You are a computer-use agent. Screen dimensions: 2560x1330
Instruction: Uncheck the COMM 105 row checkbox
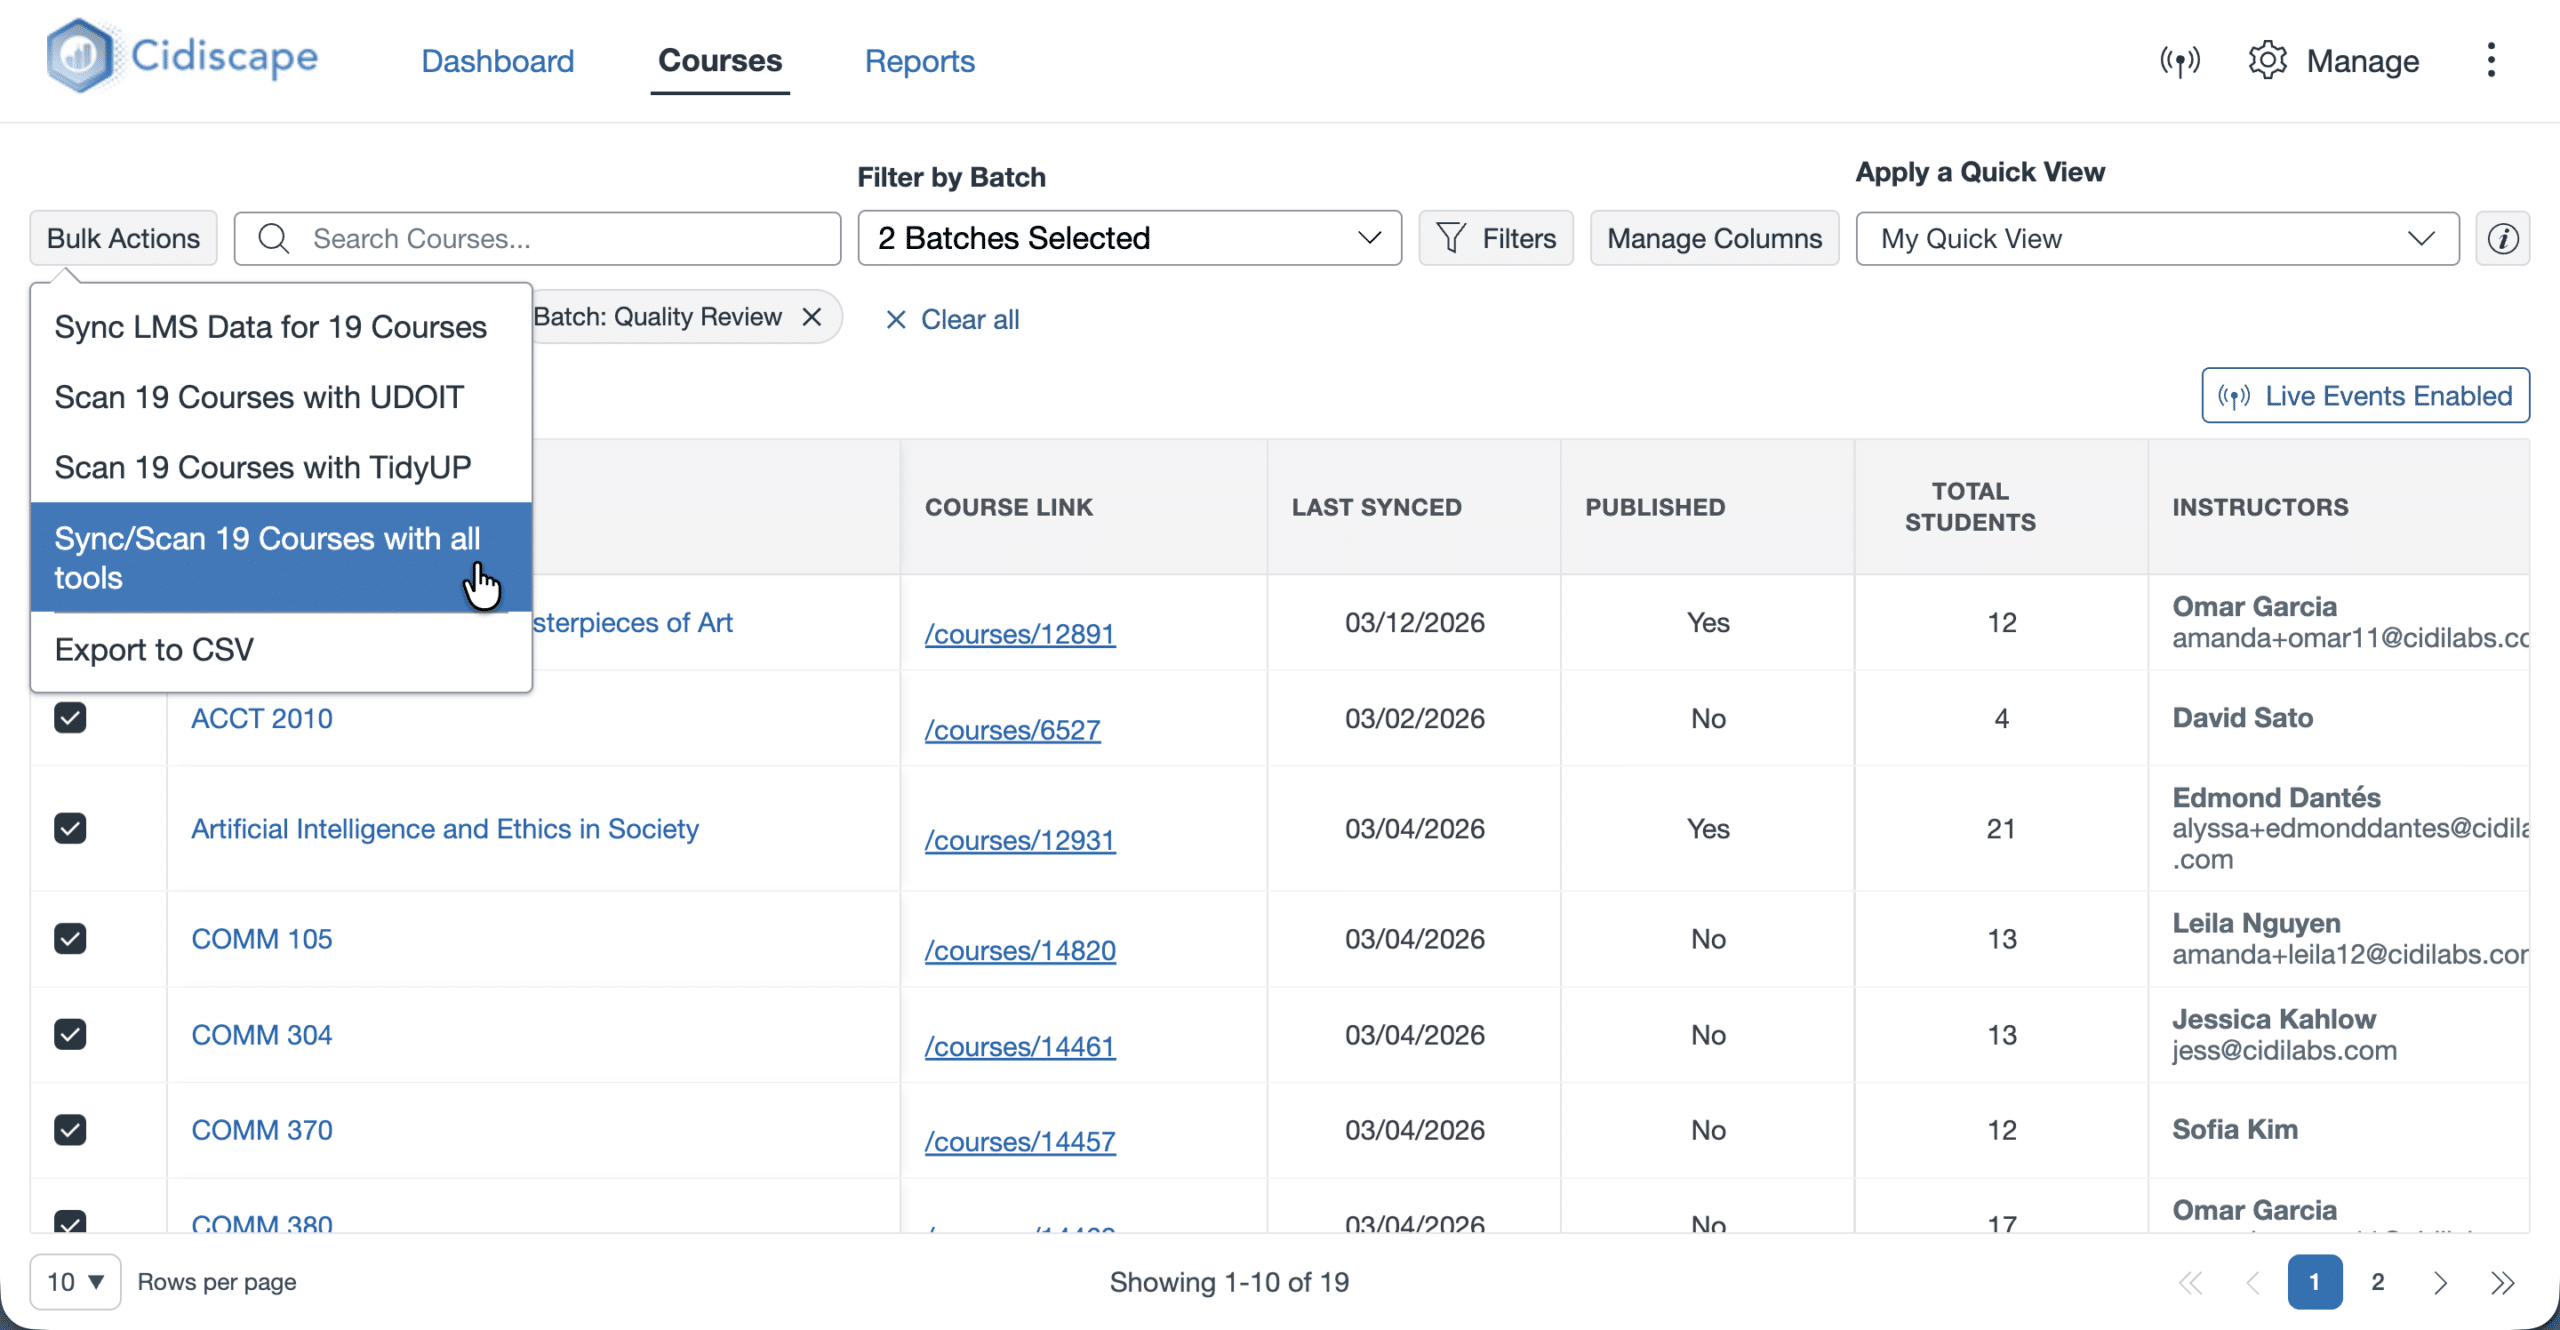[x=70, y=939]
